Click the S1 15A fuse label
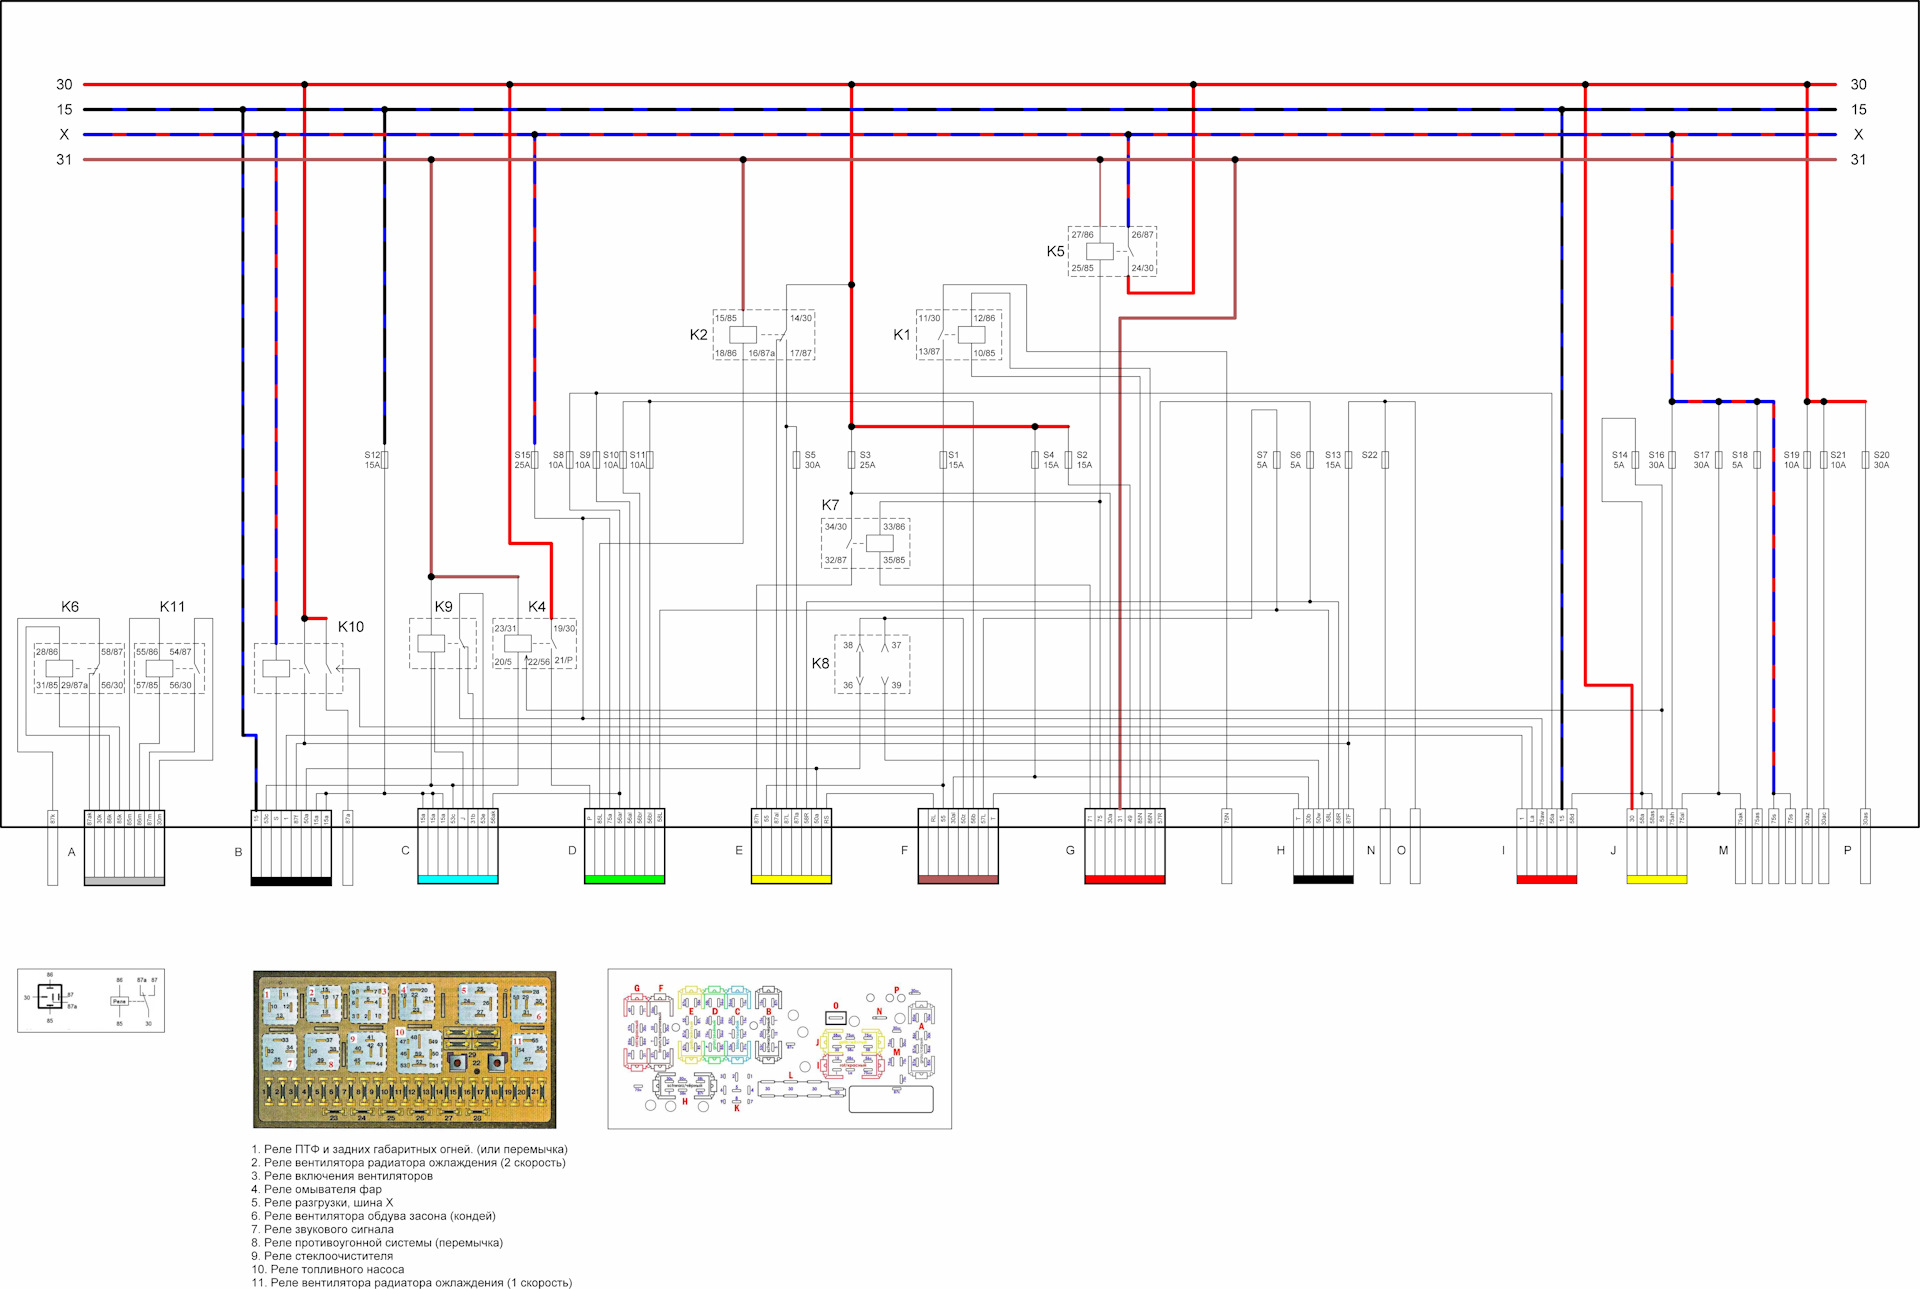 coord(956,460)
